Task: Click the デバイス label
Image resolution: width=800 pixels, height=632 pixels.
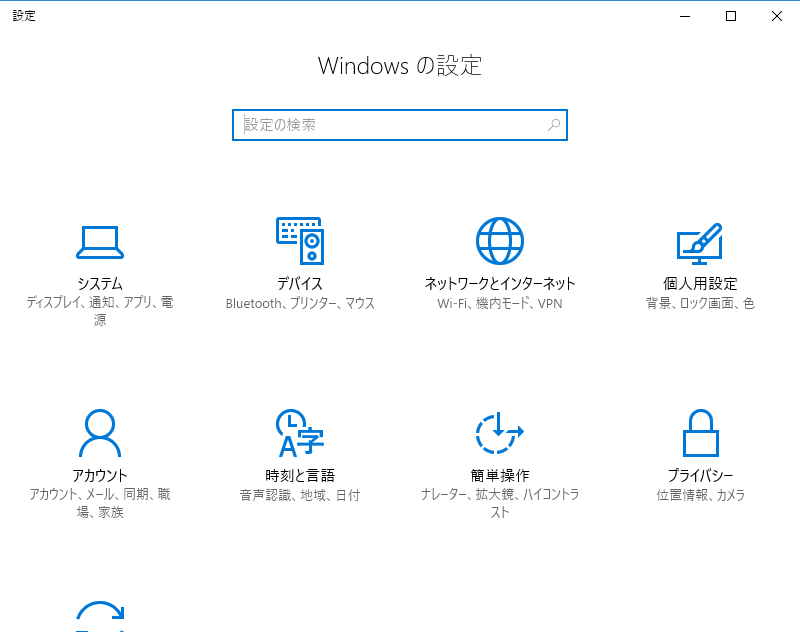Action: [x=300, y=284]
